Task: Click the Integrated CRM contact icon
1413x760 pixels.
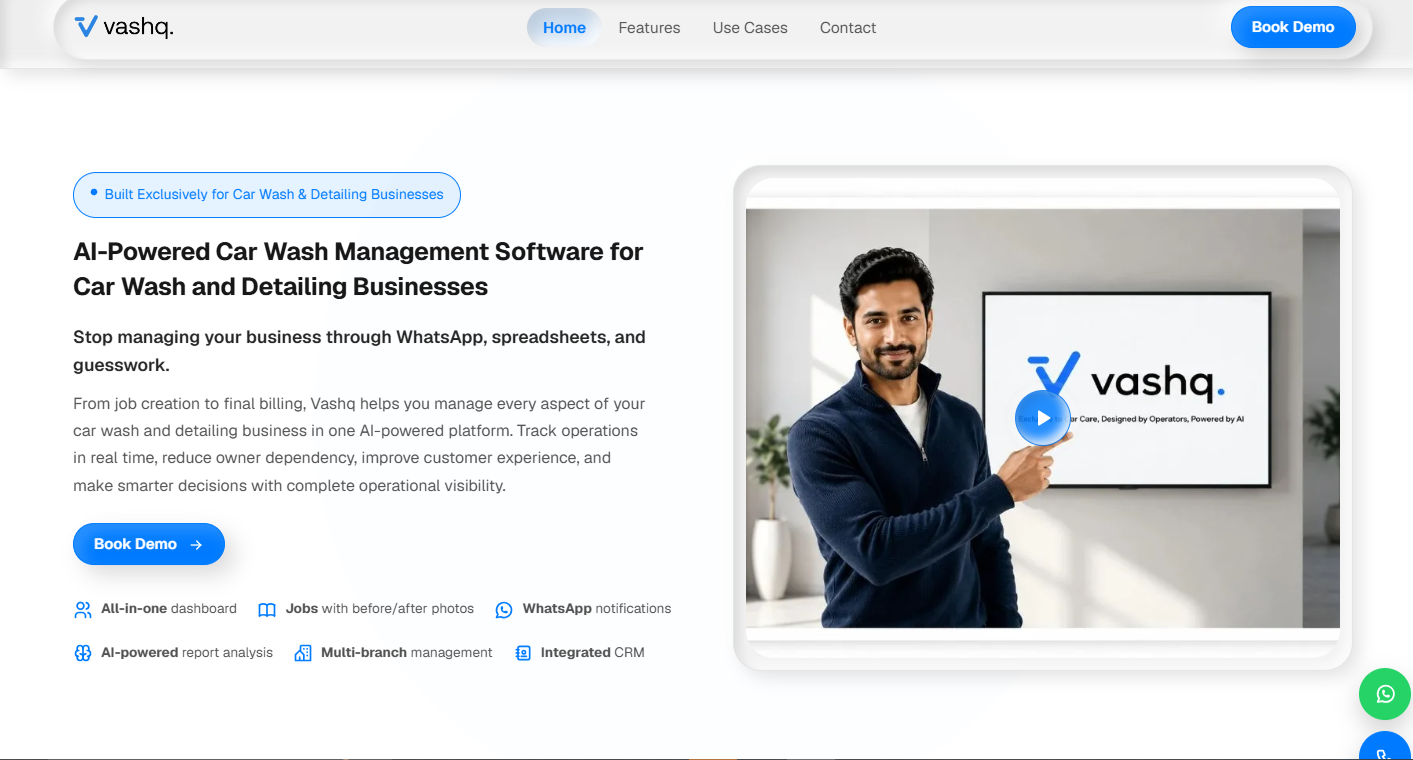Action: (x=523, y=653)
